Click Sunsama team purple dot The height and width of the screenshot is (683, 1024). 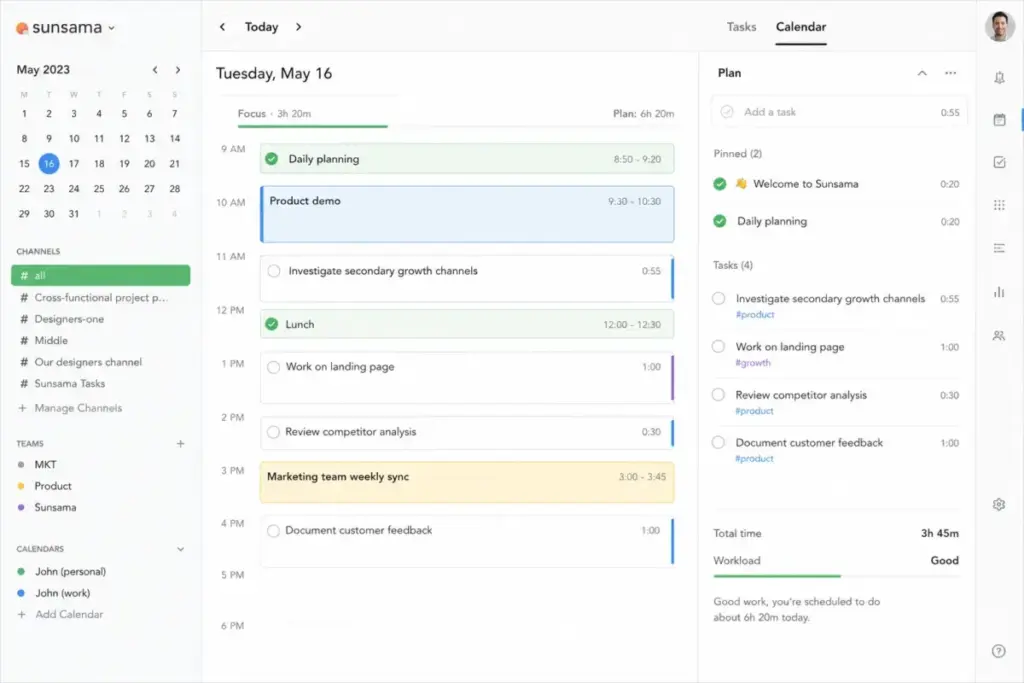21,507
